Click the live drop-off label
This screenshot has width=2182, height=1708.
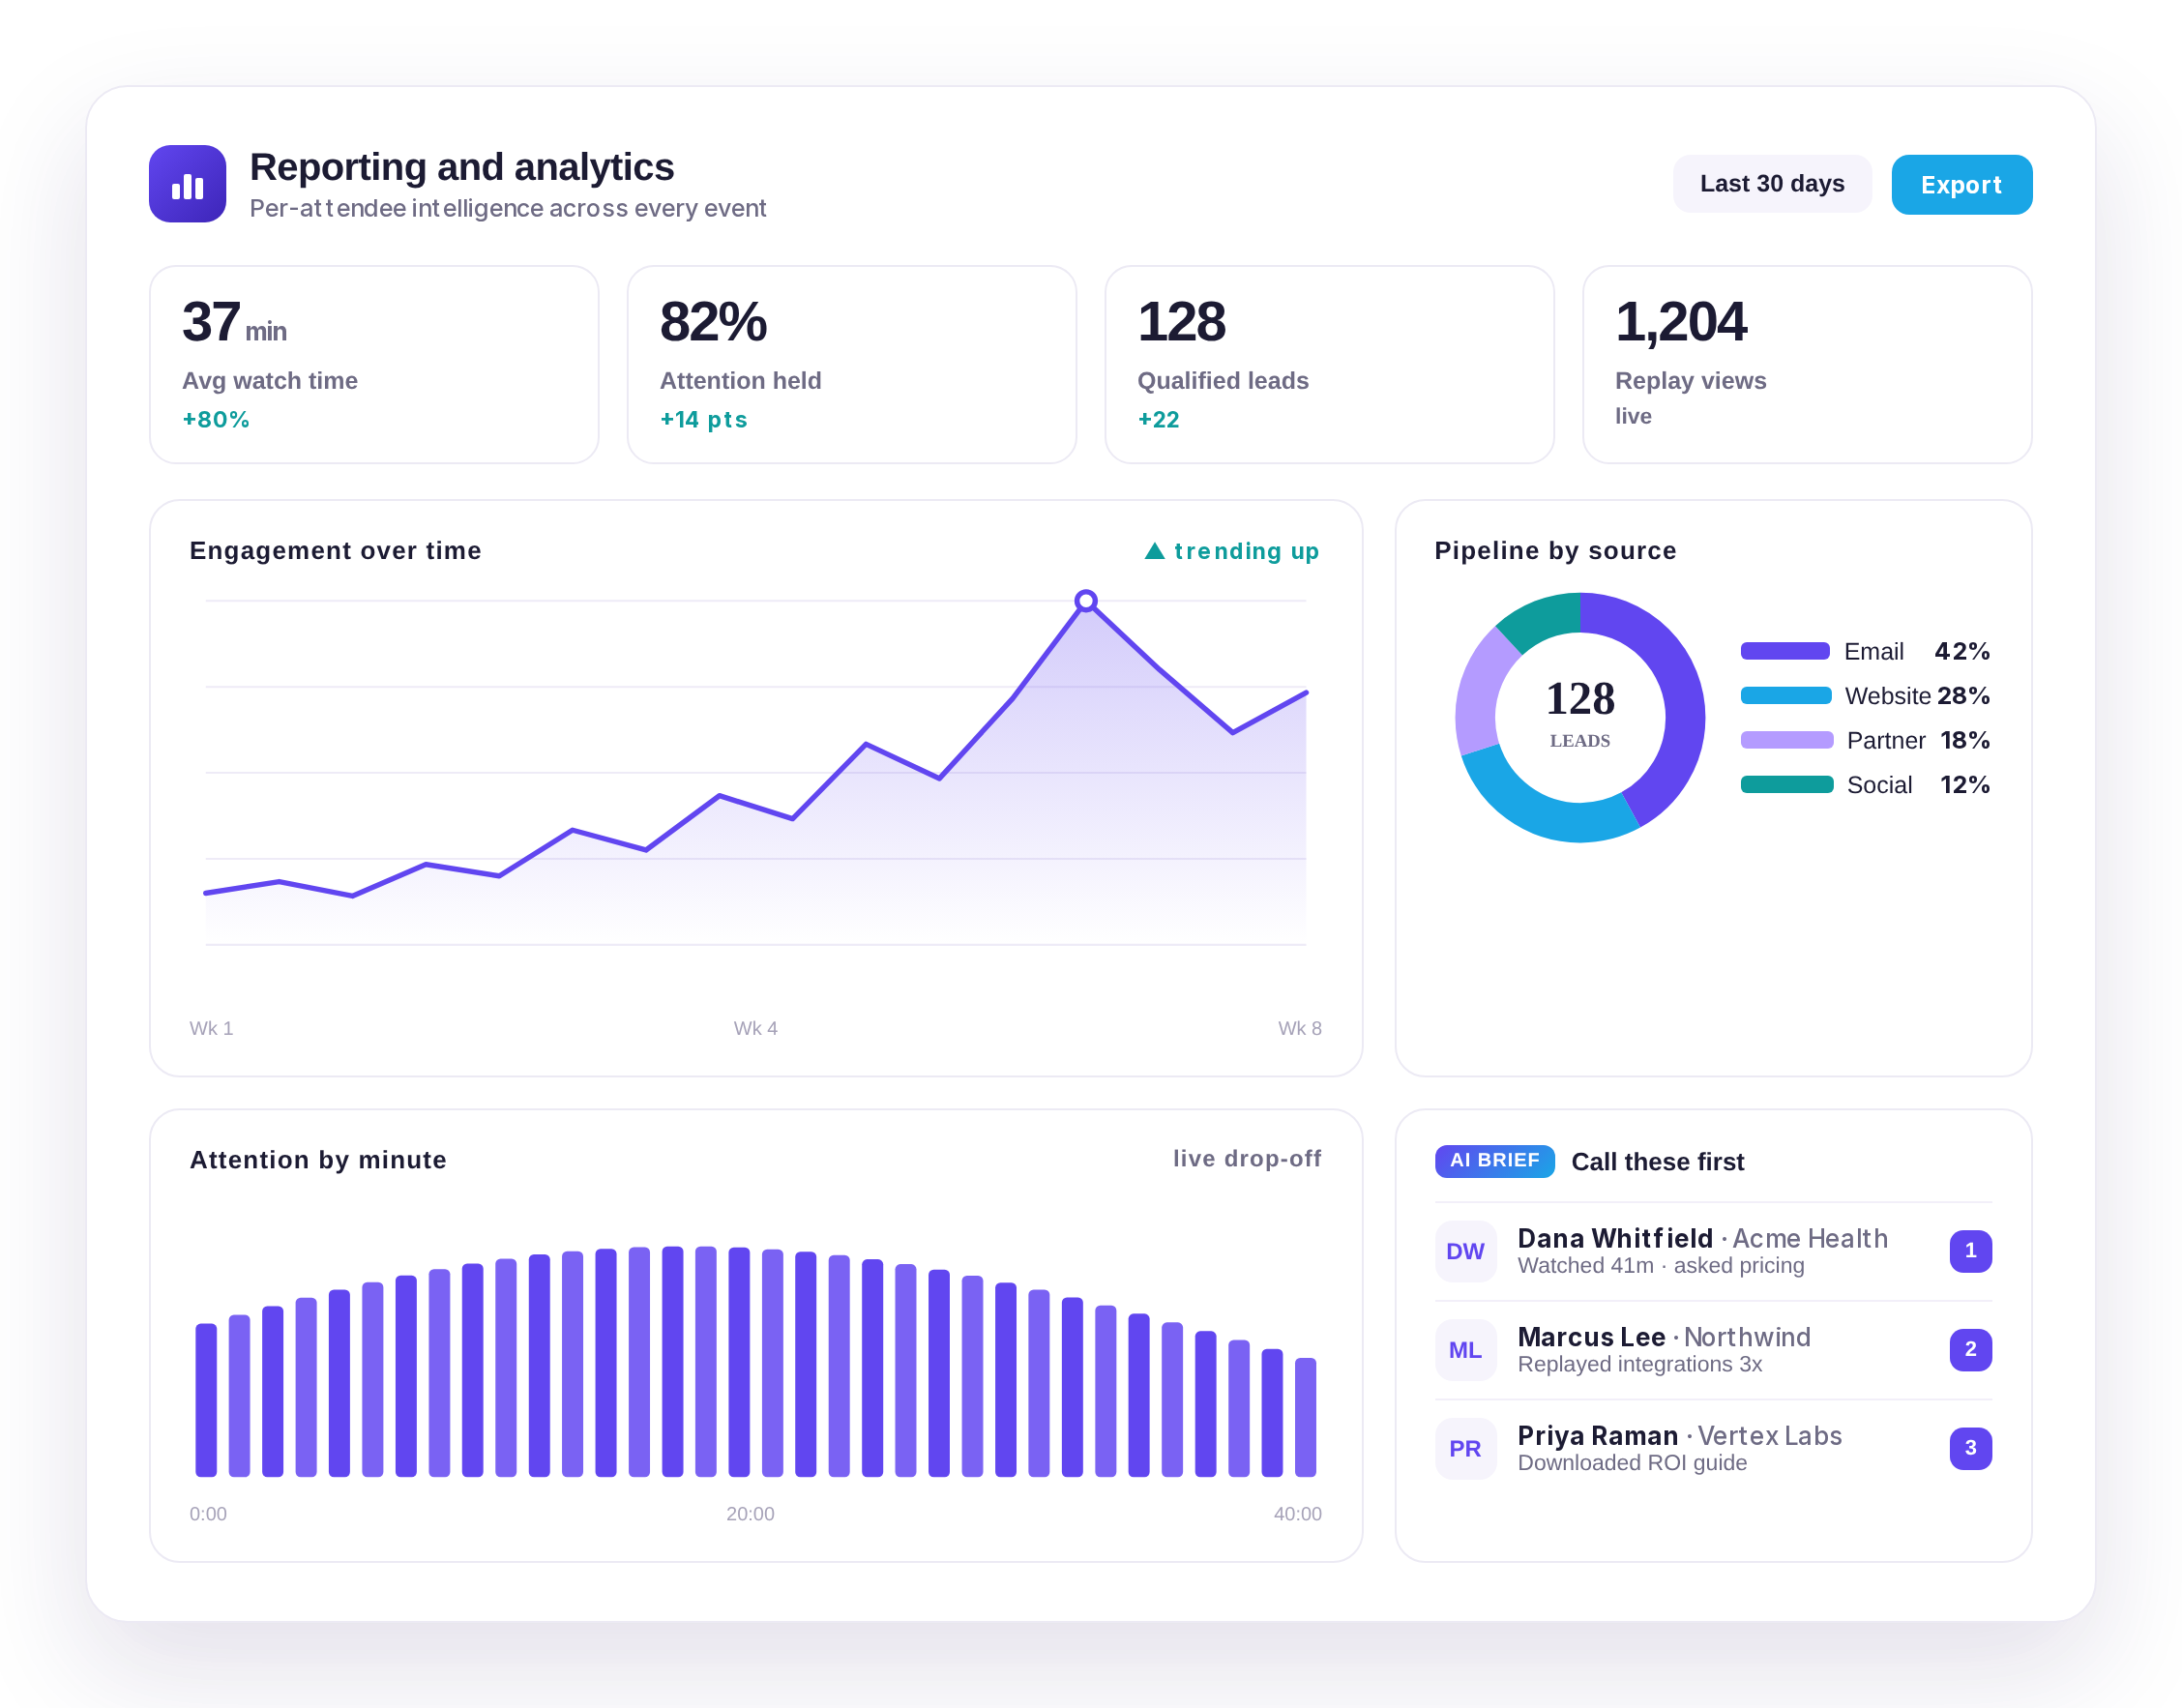click(1246, 1158)
